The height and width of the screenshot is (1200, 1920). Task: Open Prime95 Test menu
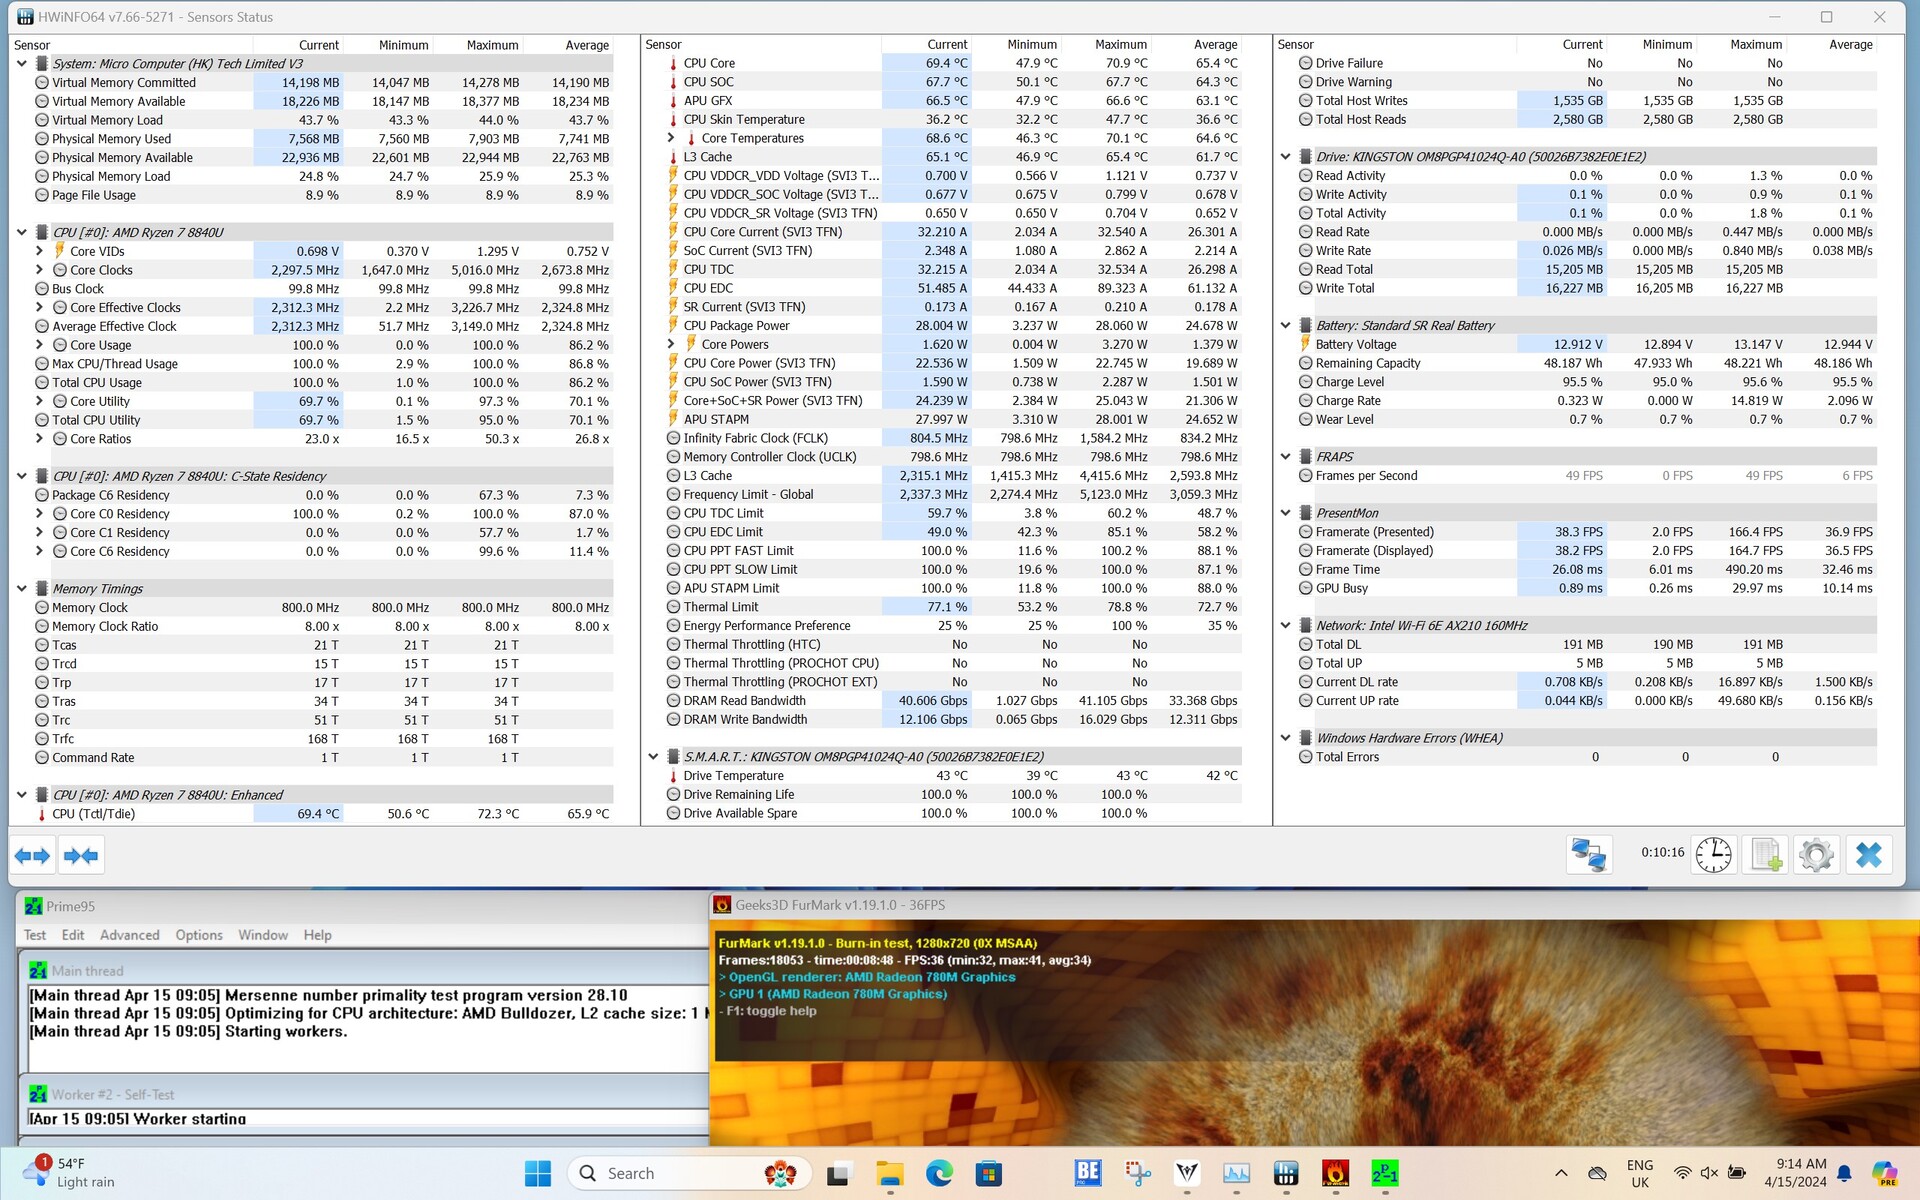point(35,935)
